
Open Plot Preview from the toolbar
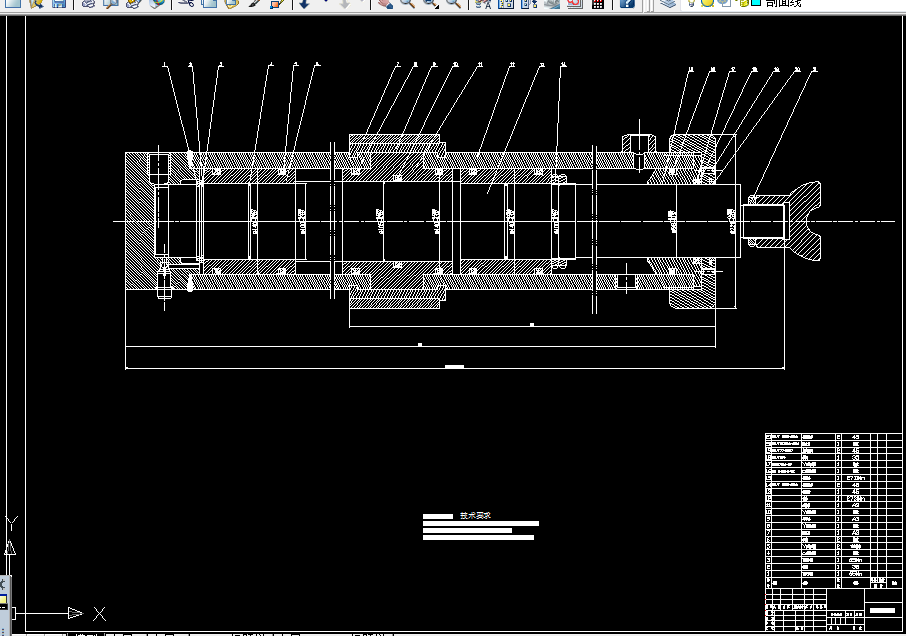(111, 3)
